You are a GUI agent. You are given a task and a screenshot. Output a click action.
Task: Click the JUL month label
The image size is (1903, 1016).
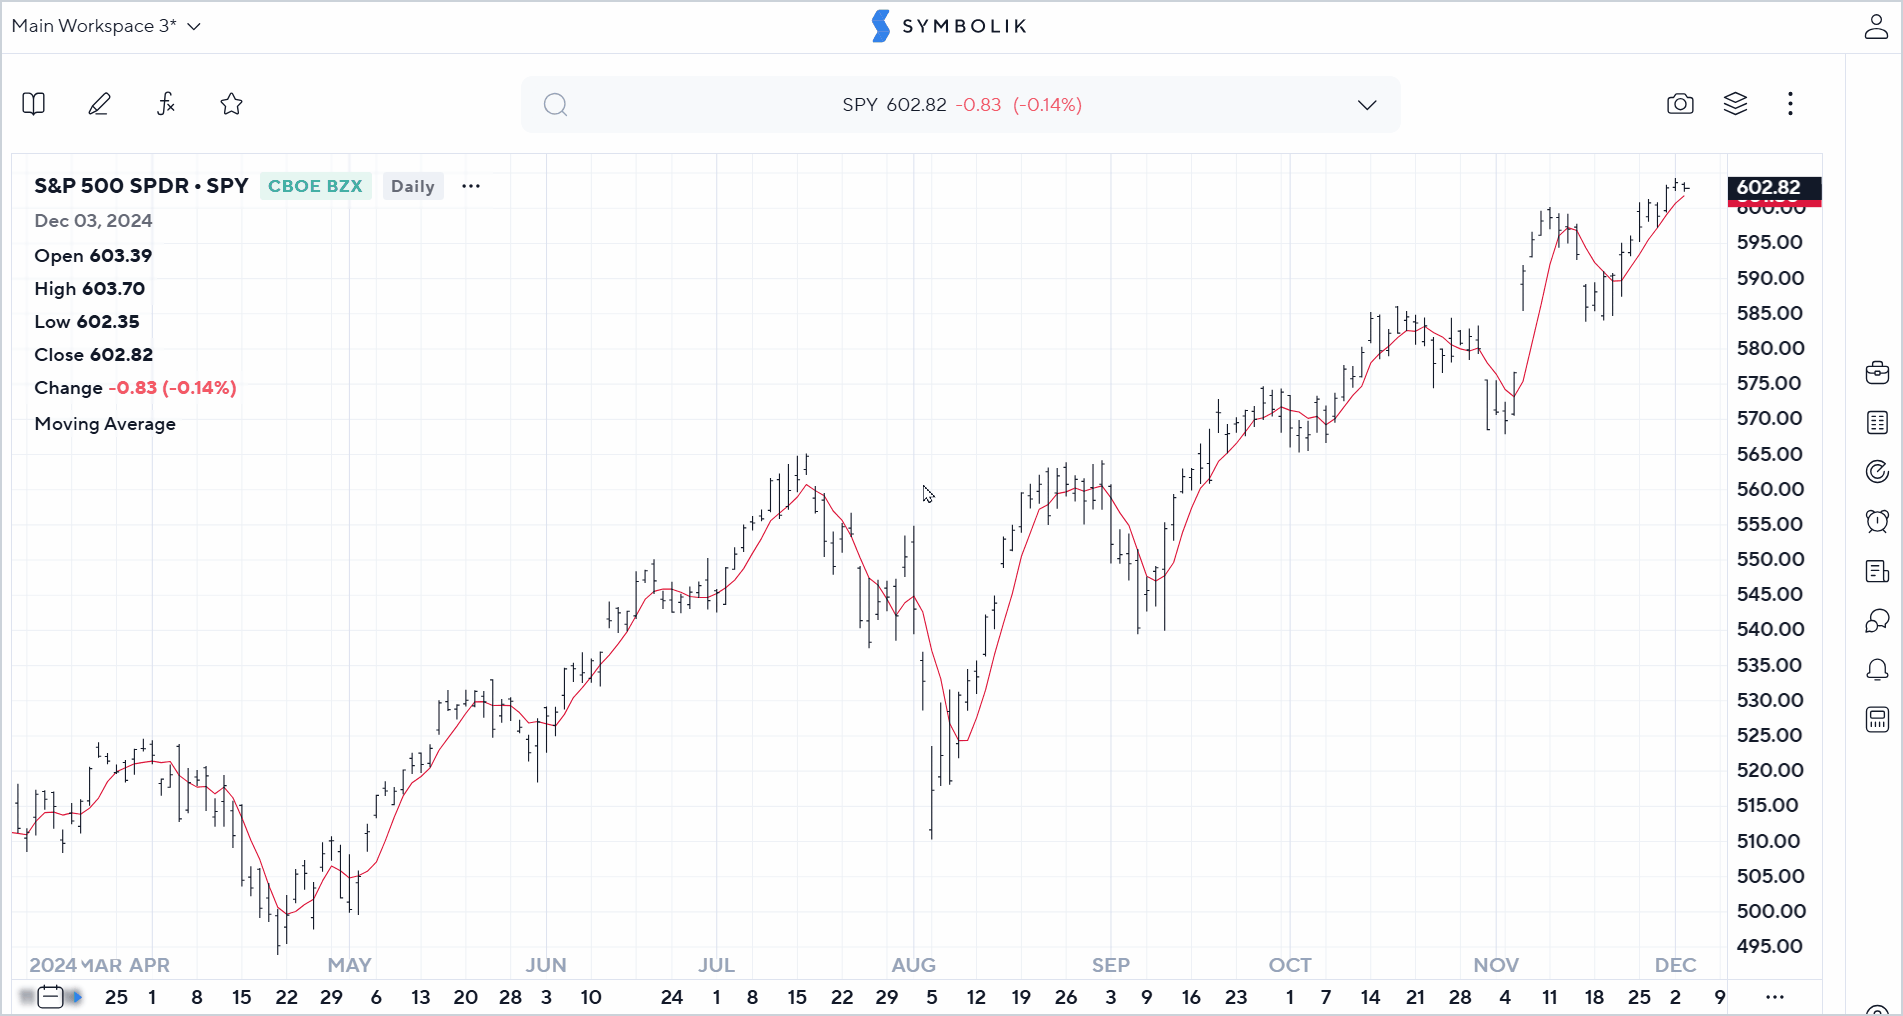coord(716,965)
